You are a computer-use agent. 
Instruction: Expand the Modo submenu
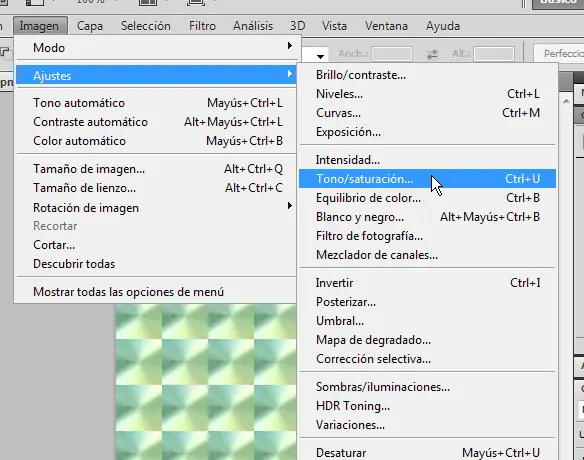(x=156, y=48)
